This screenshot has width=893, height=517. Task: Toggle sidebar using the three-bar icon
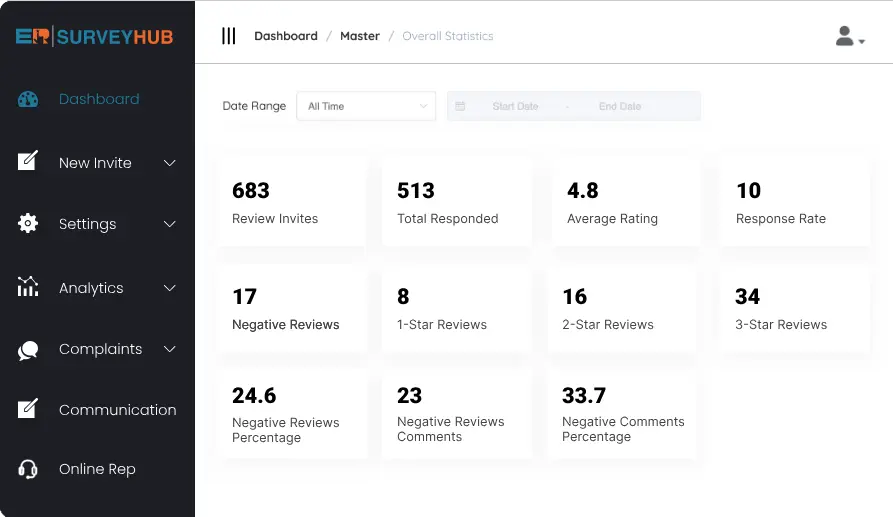(229, 36)
